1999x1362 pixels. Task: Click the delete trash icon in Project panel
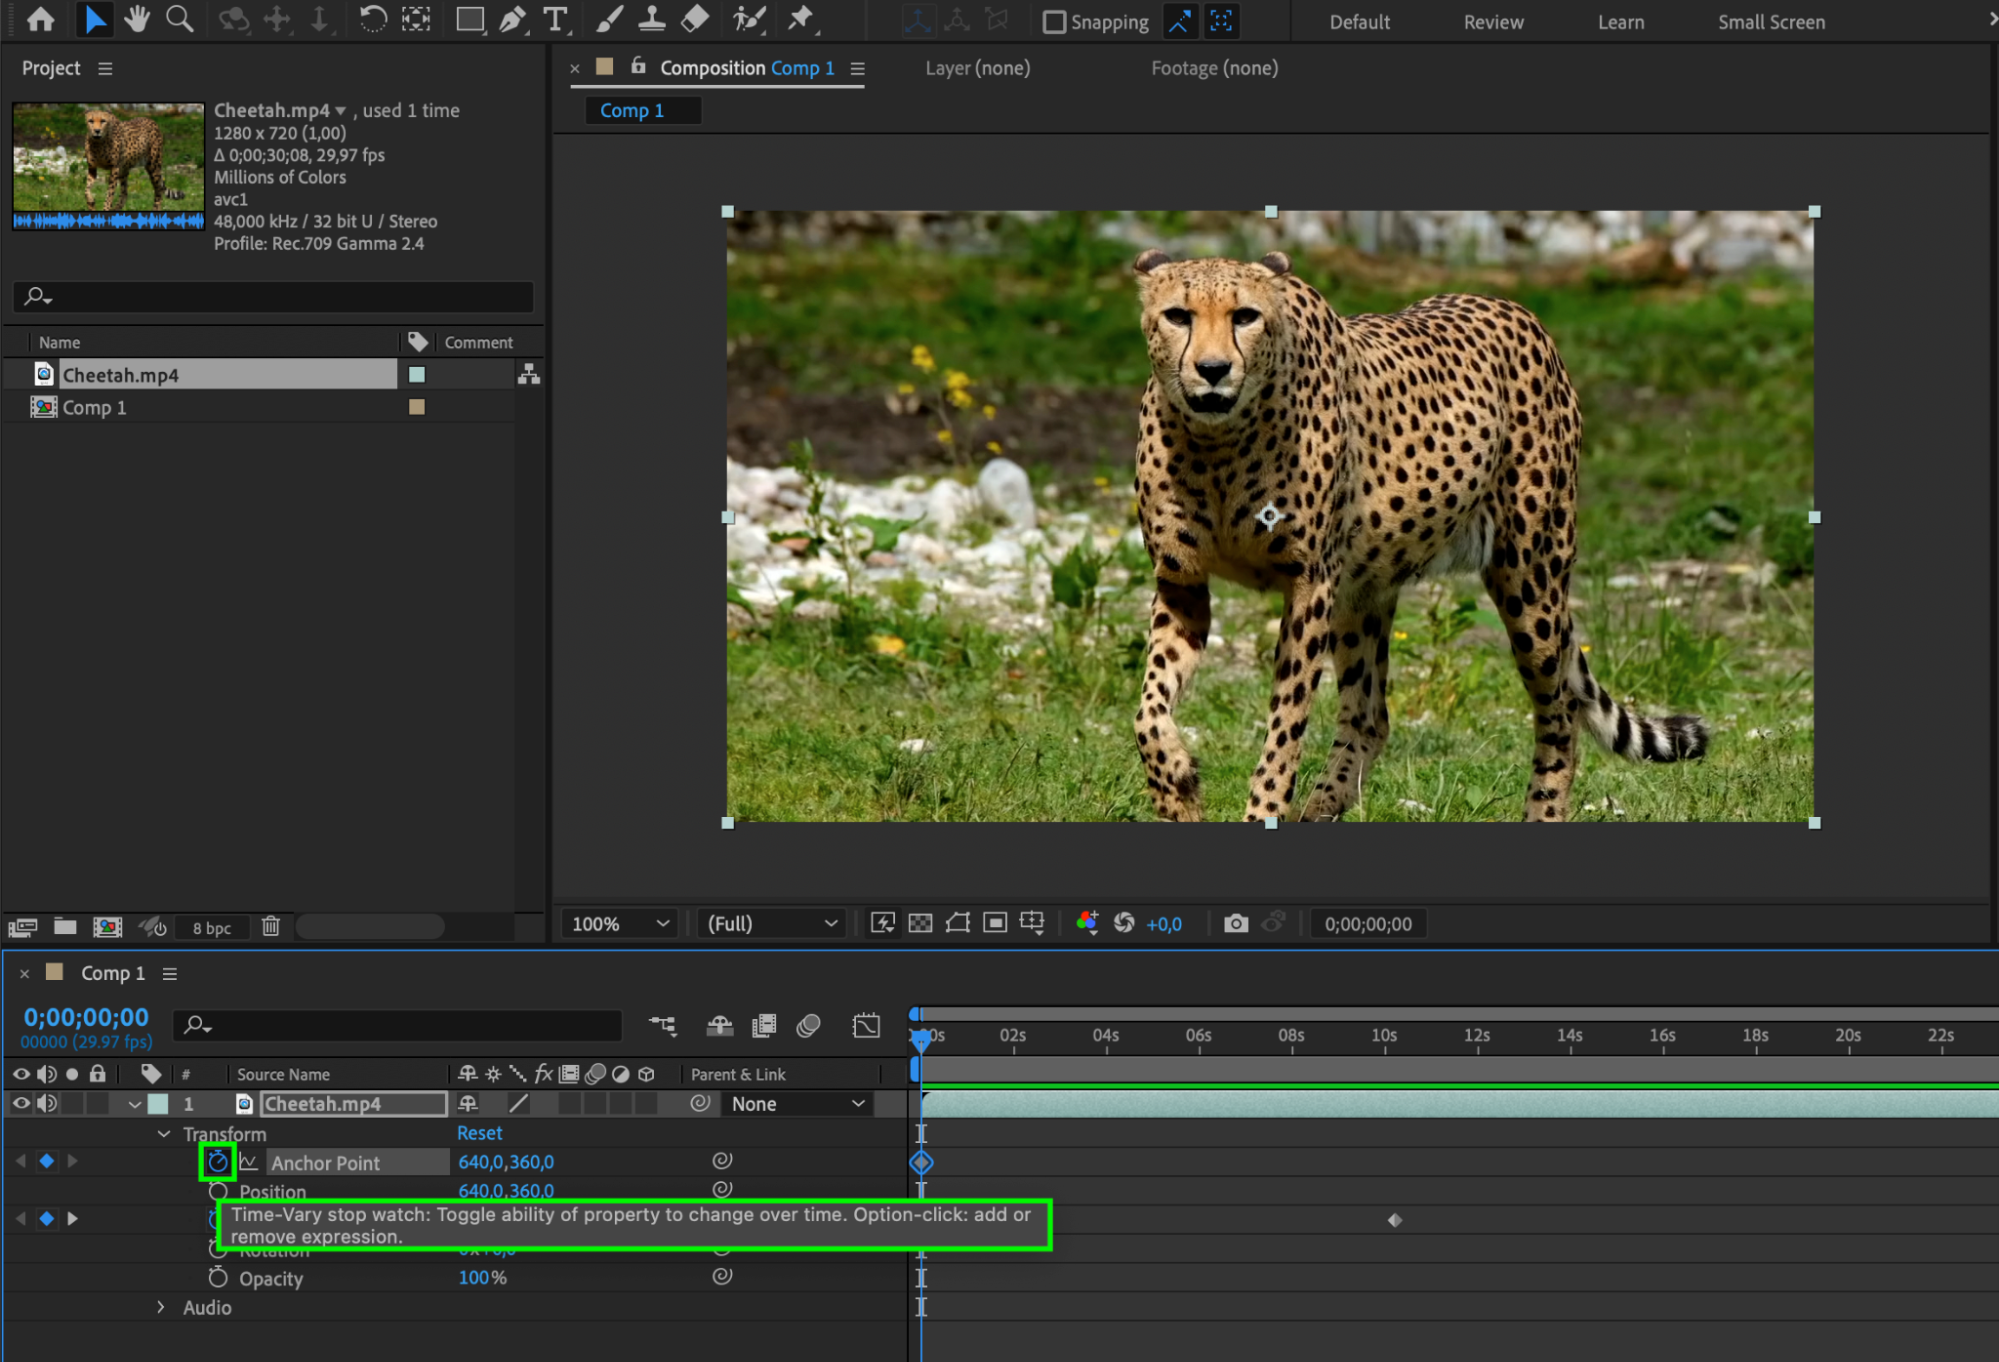[x=271, y=926]
